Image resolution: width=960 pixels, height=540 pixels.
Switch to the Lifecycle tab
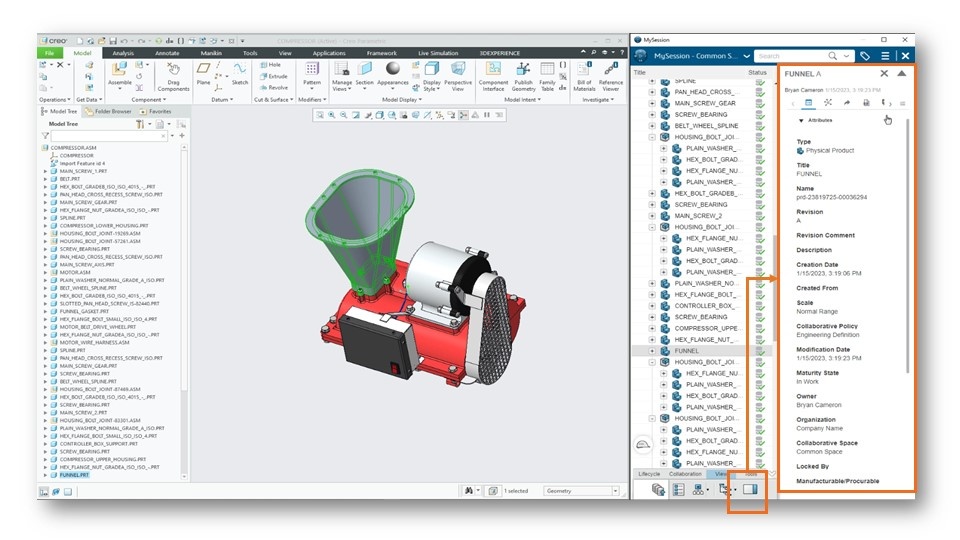click(x=649, y=474)
